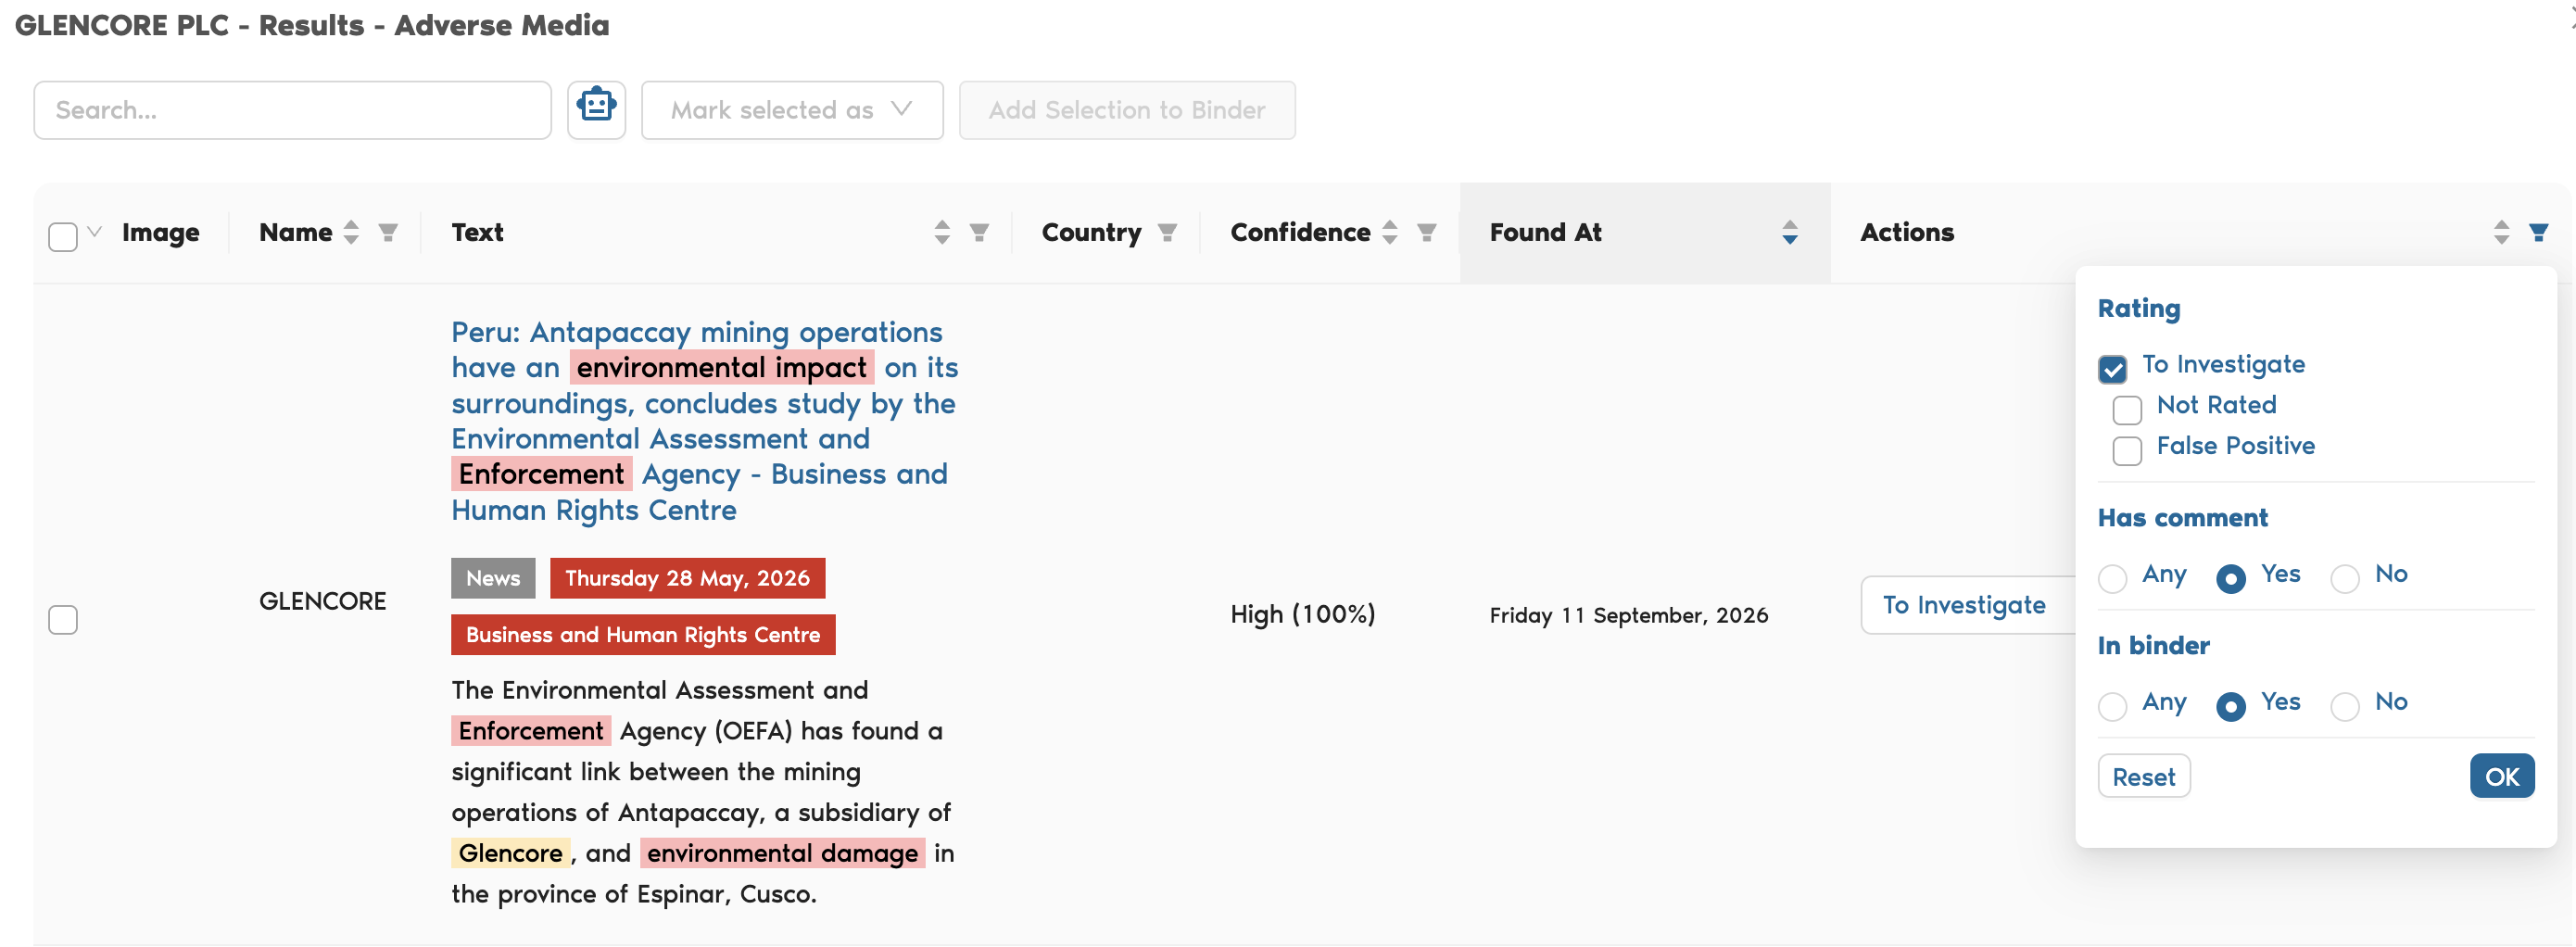Sort the Confidence column

tap(1390, 232)
